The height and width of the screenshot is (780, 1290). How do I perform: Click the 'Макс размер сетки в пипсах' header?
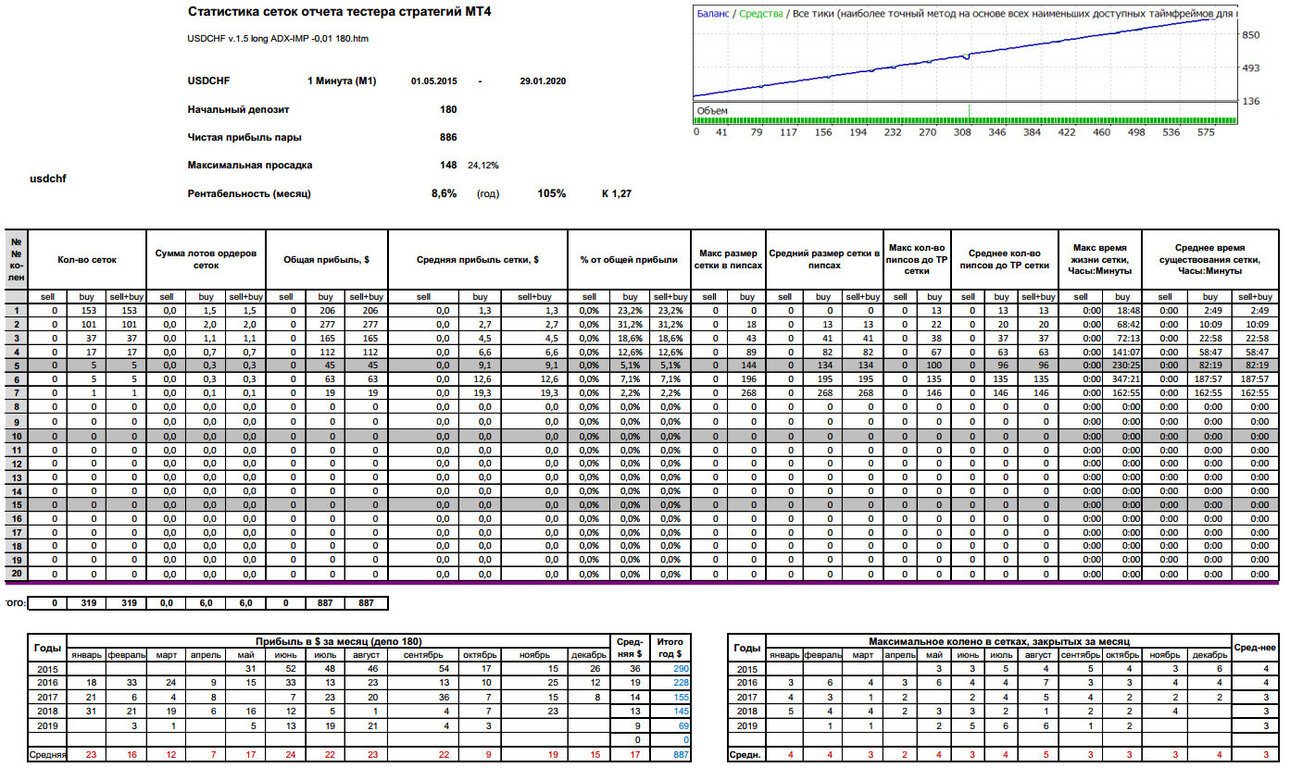point(728,259)
